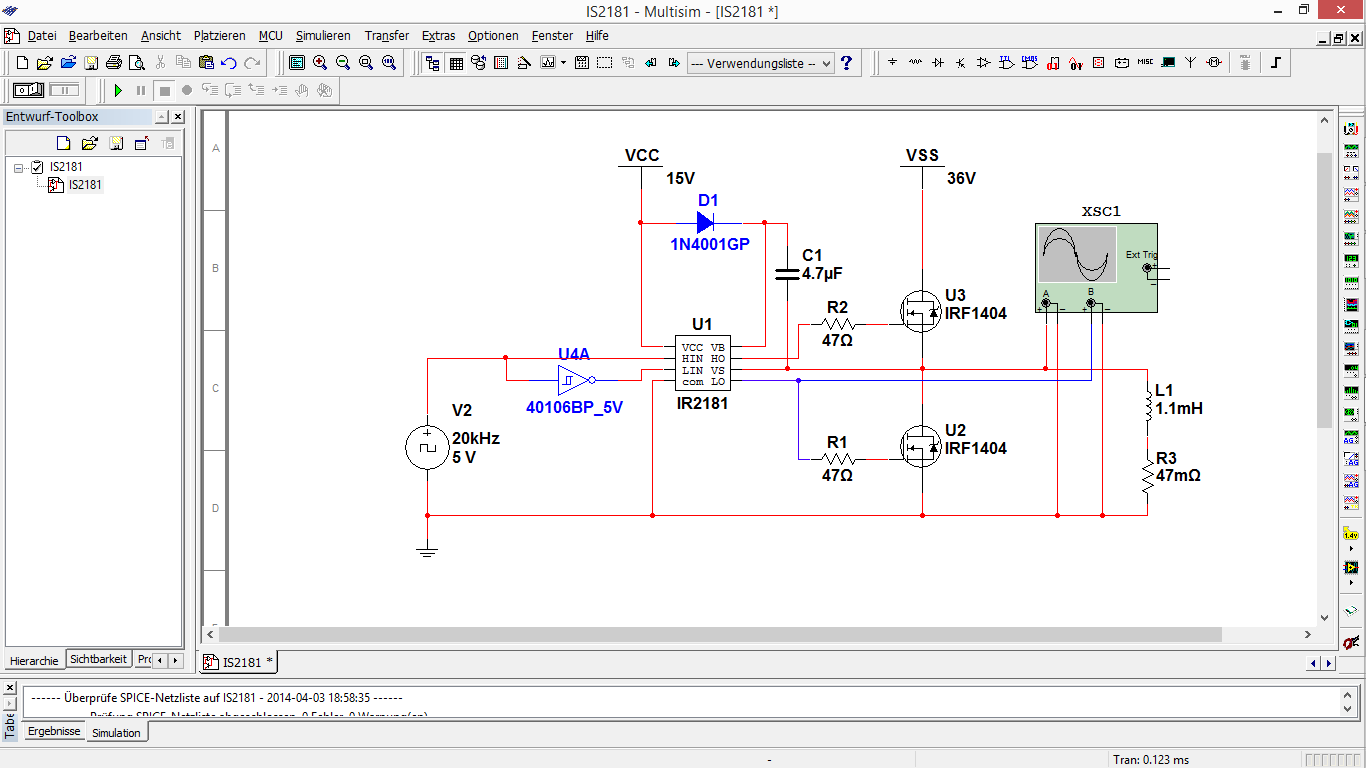
Task: Click the diode component toolbar icon
Action: point(938,62)
